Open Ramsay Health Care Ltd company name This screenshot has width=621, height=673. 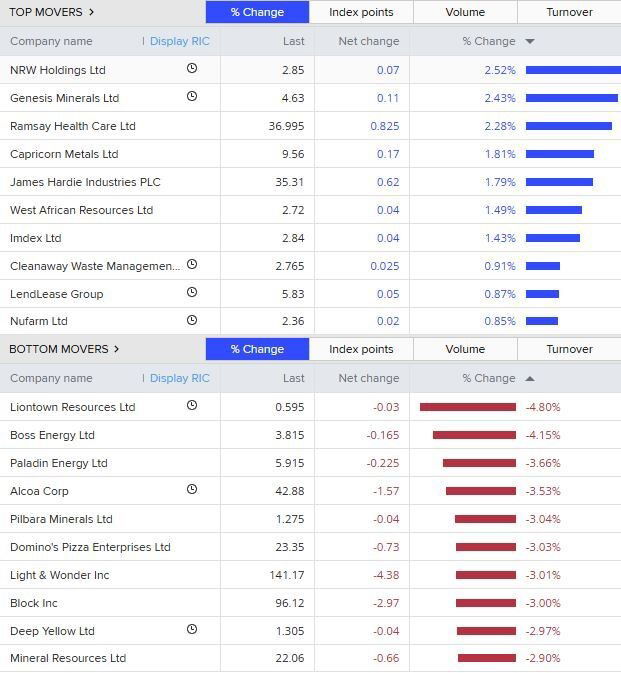(x=73, y=126)
